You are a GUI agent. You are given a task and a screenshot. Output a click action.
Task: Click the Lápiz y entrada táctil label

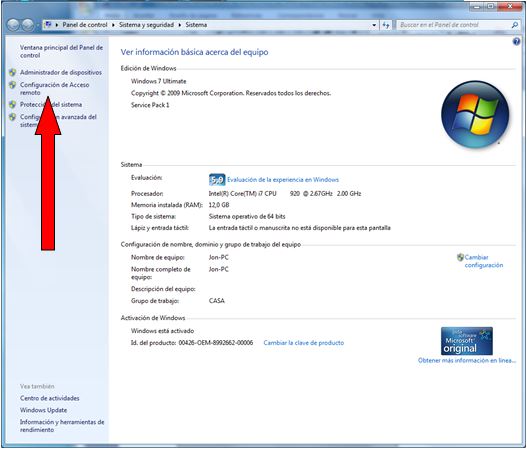coord(160,228)
